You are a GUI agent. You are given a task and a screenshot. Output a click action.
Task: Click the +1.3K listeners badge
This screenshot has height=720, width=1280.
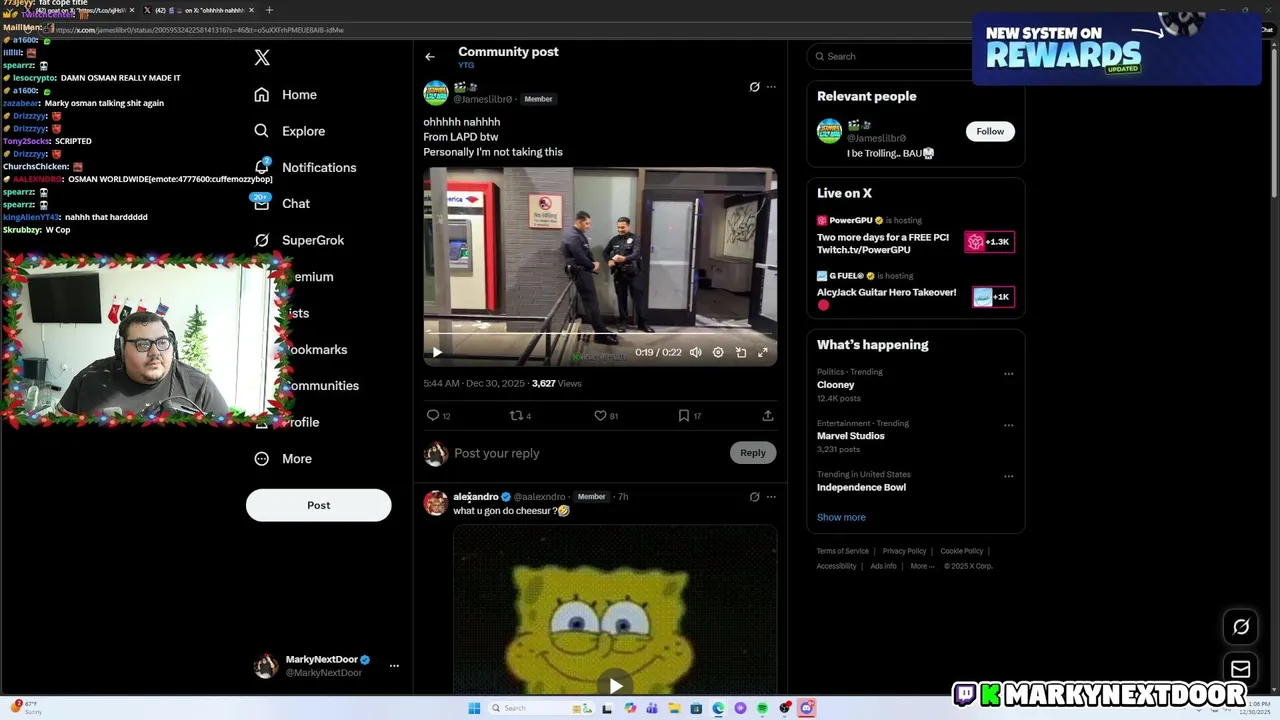[989, 242]
